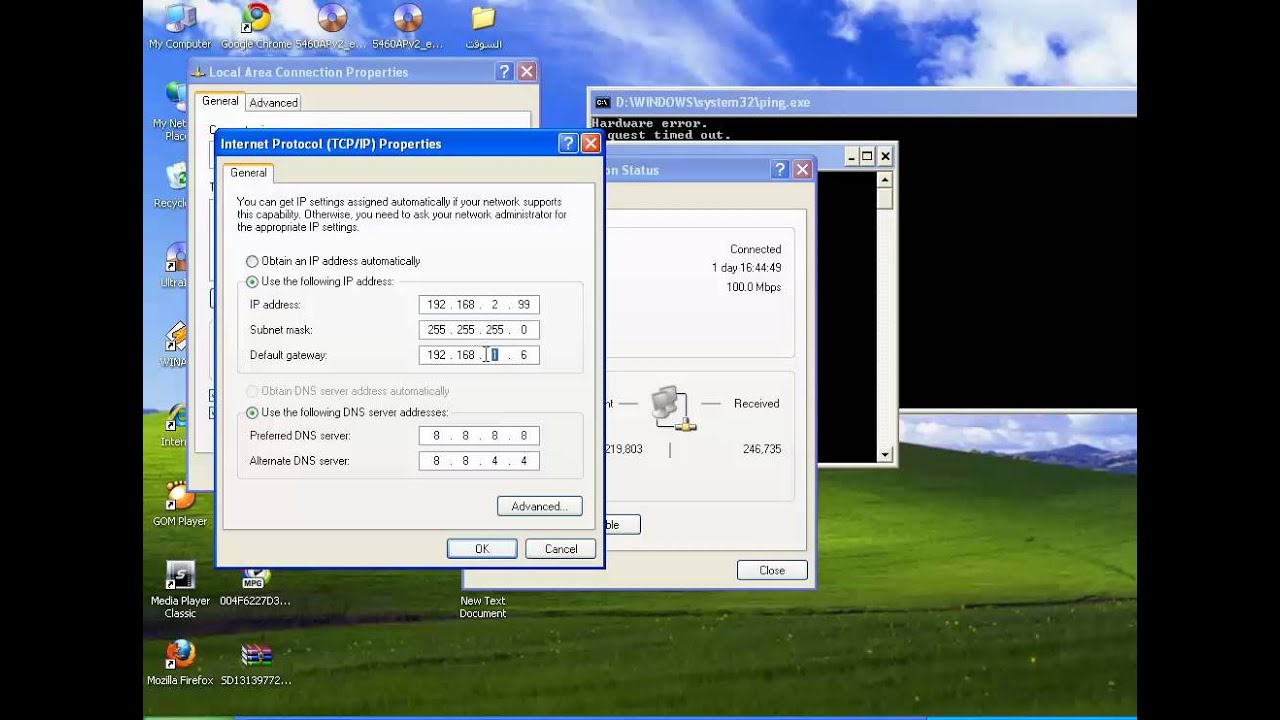The width and height of the screenshot is (1280, 720).
Task: Click the Connected status text
Action: (x=755, y=249)
